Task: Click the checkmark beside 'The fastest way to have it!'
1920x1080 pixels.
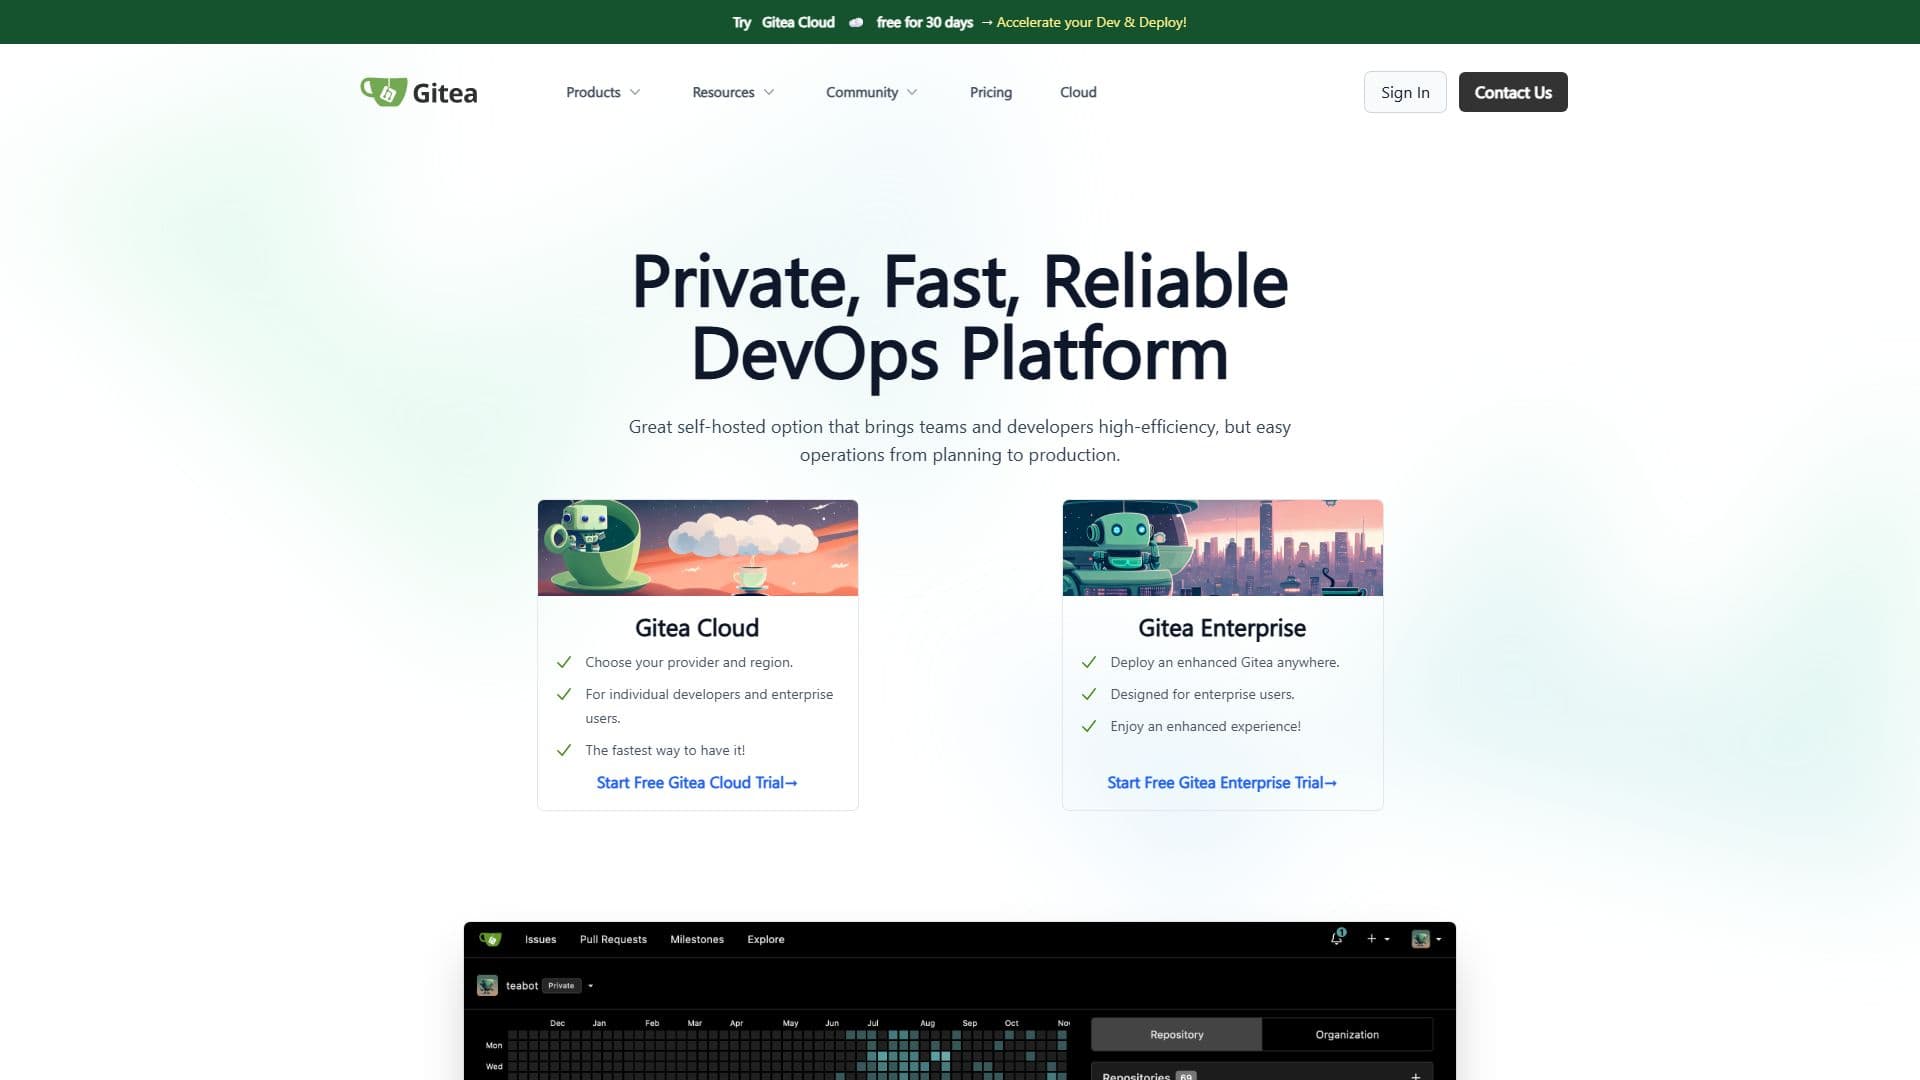Action: coord(564,750)
